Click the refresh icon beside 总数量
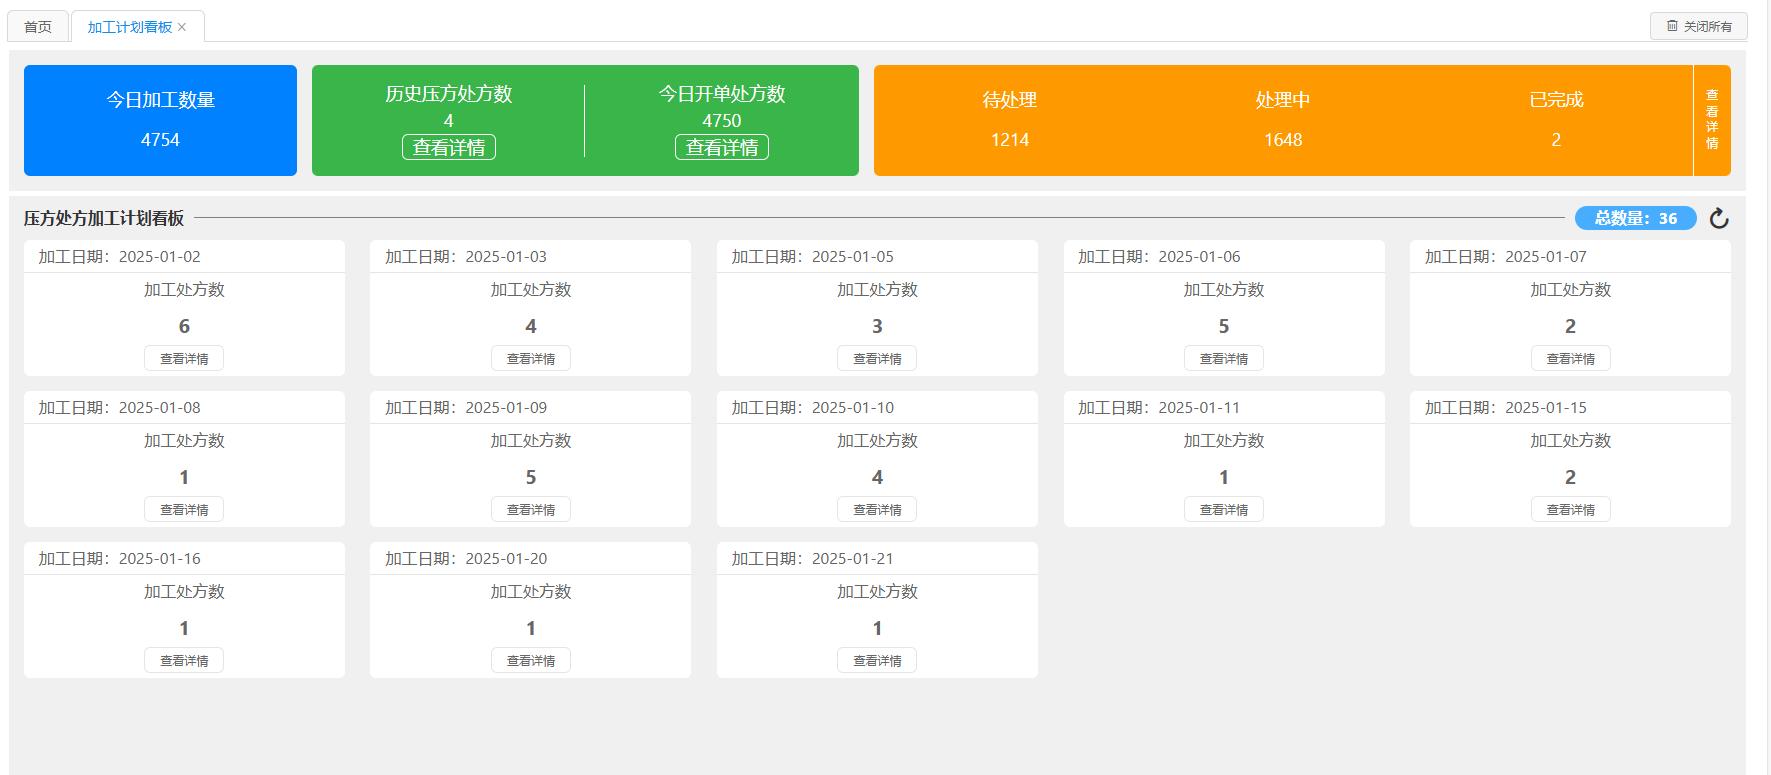Screen dimensions: 1771x775 click(x=1719, y=218)
